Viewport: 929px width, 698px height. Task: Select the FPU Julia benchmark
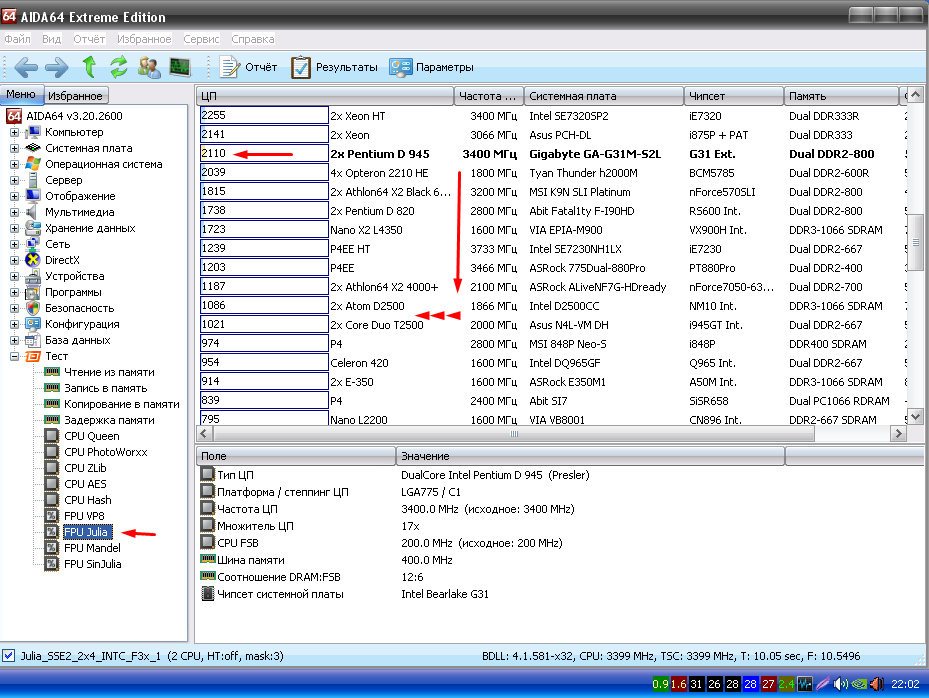pos(78,532)
